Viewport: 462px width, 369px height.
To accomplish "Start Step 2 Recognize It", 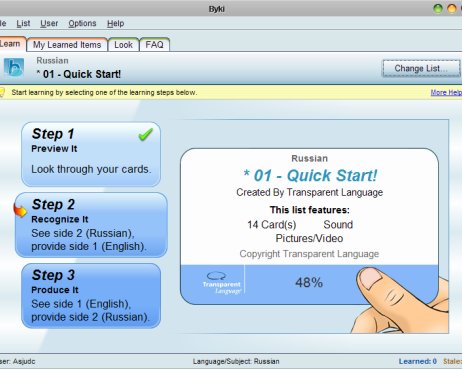I will click(91, 225).
